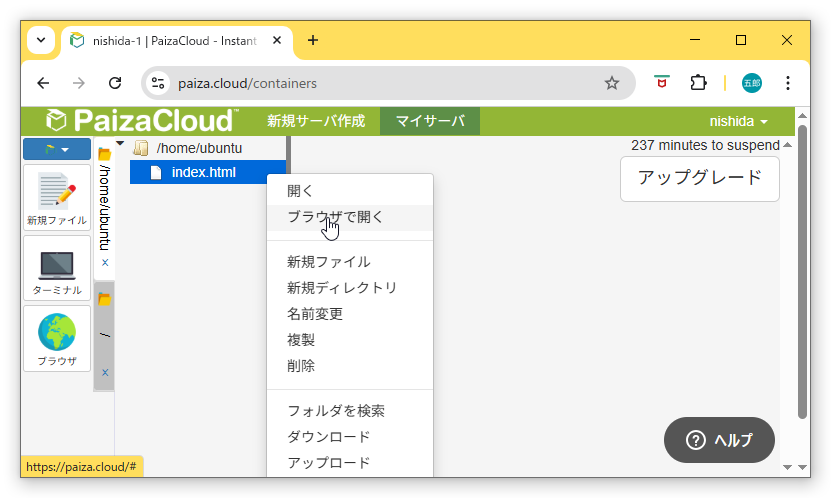Select index.html in the file tree

(x=204, y=172)
